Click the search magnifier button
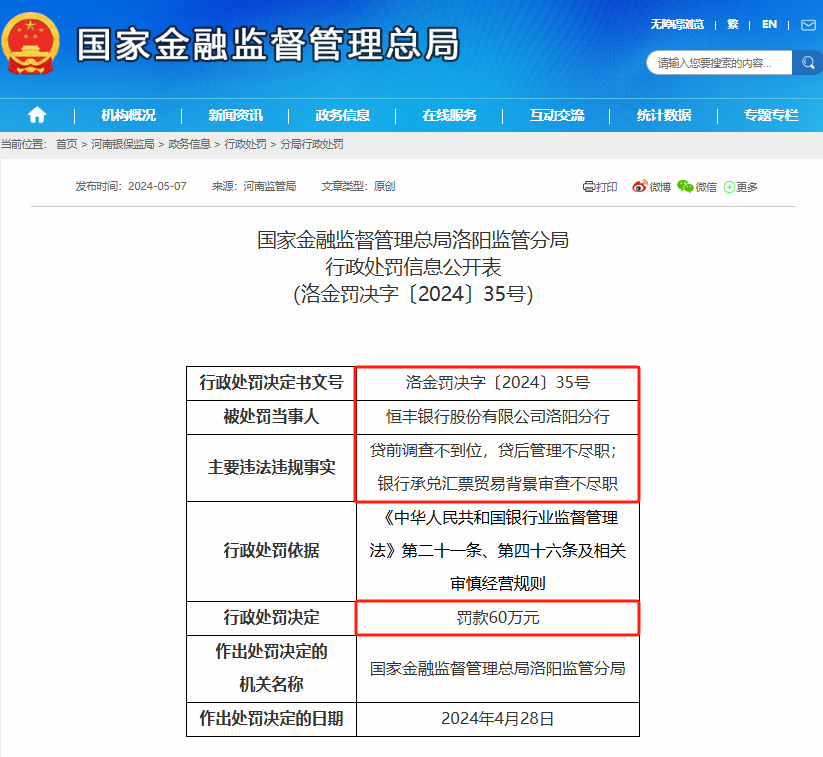Viewport: 823px width, 757px height. click(x=808, y=63)
